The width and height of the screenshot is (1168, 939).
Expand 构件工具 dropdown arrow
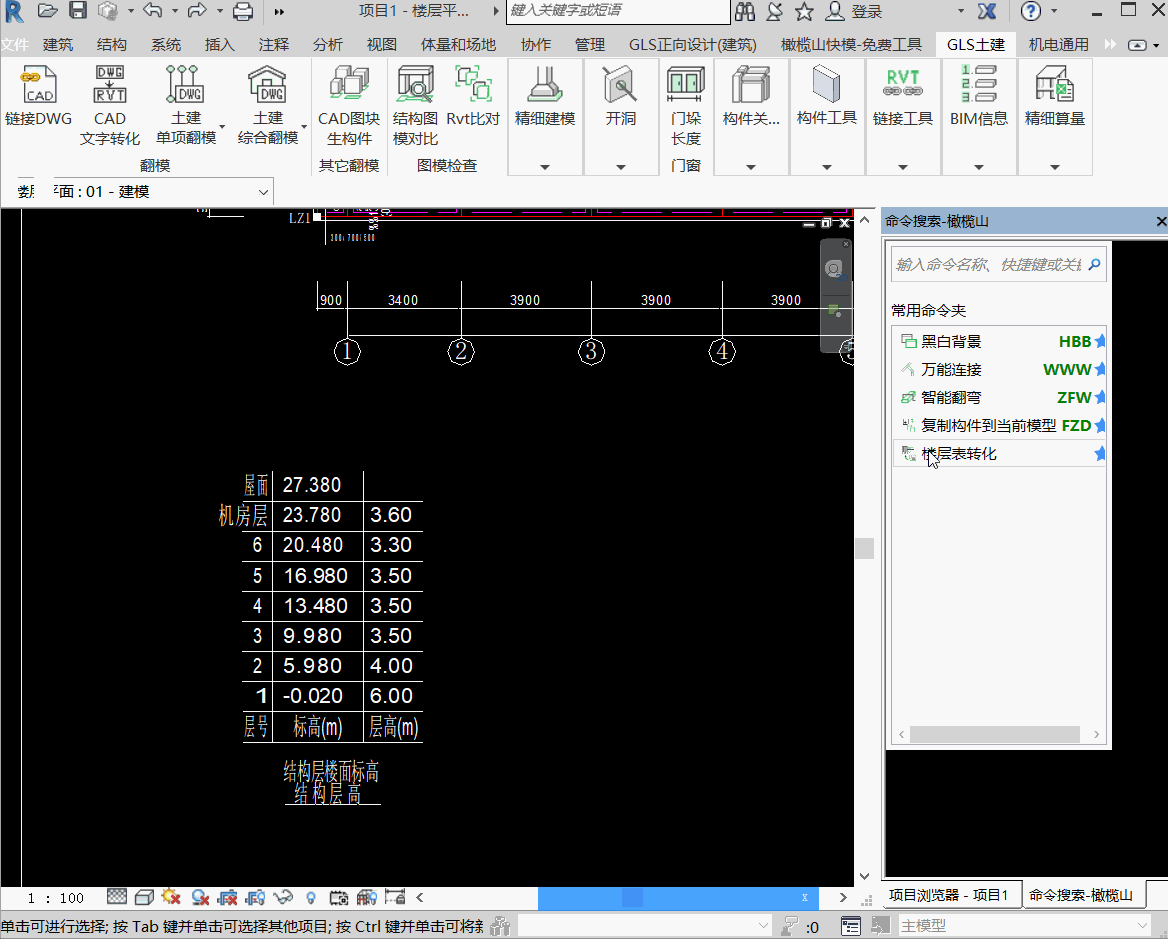(x=826, y=168)
